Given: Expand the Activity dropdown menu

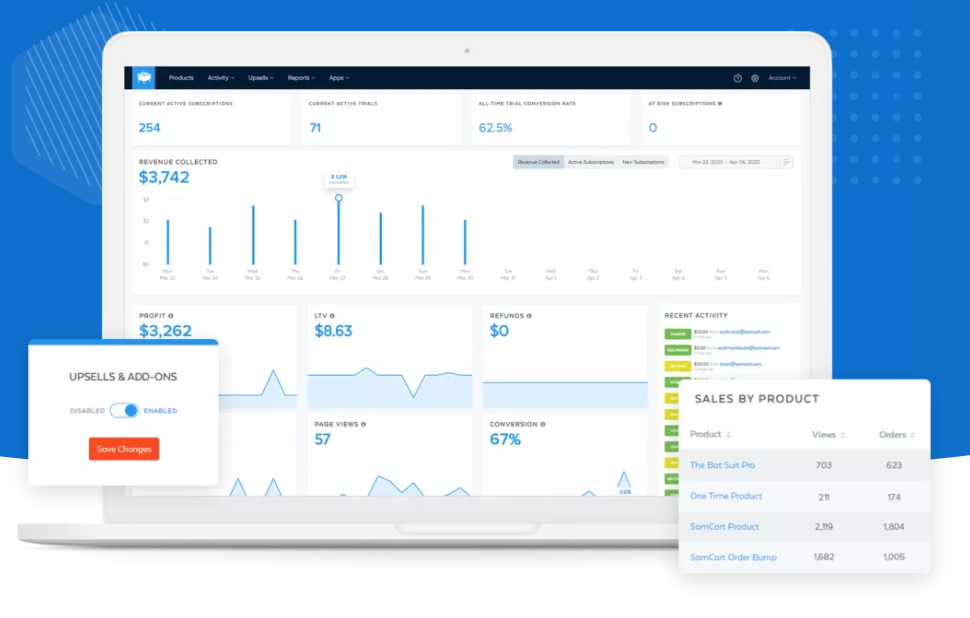Looking at the screenshot, I should (x=221, y=78).
